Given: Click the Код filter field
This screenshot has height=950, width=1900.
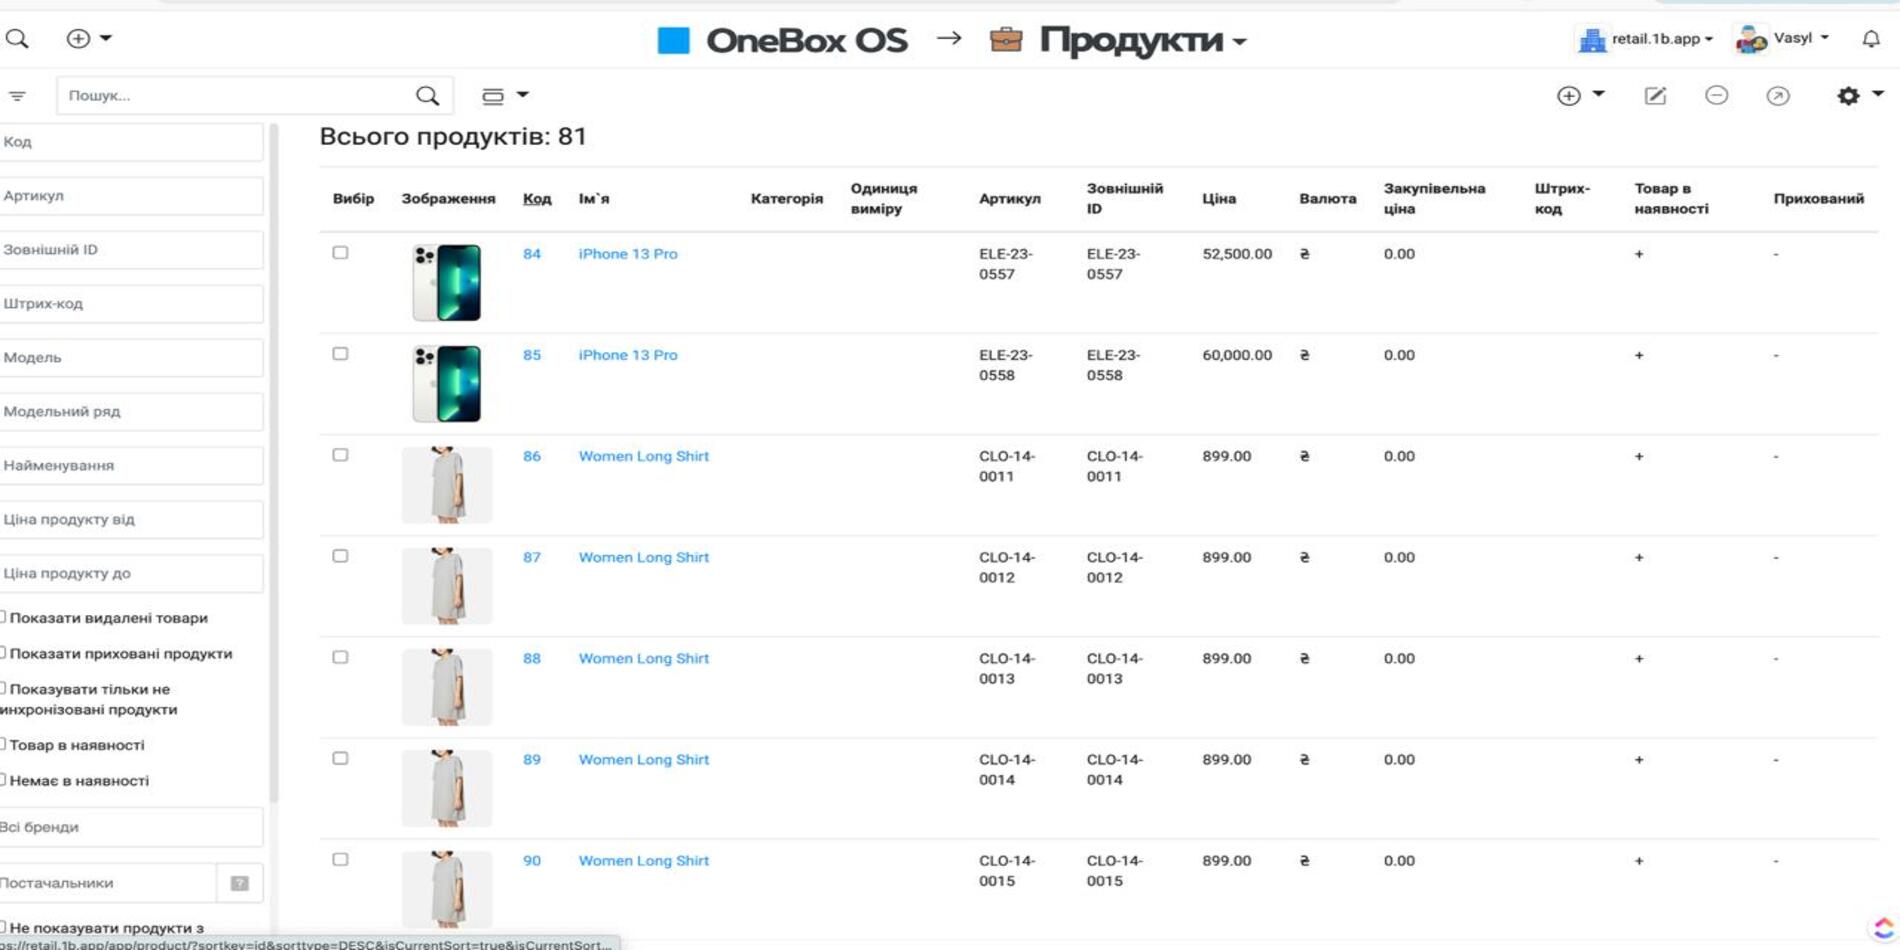Looking at the screenshot, I should [x=131, y=142].
